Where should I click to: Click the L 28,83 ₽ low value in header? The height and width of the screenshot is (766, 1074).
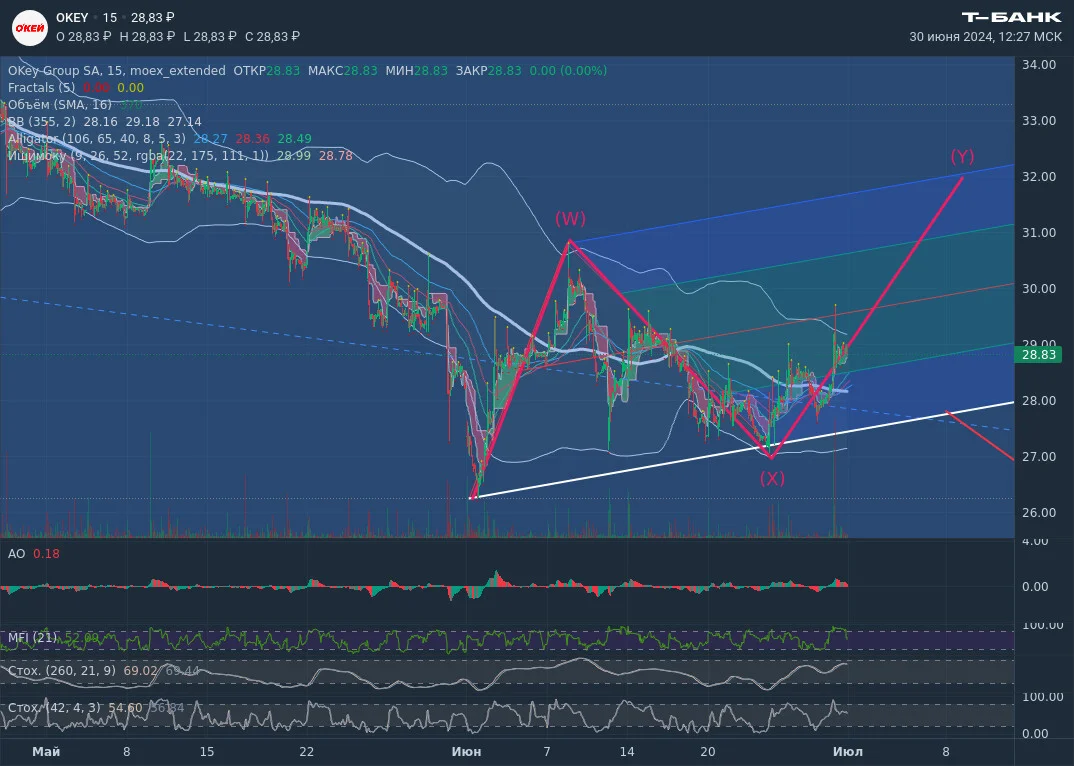point(210,36)
